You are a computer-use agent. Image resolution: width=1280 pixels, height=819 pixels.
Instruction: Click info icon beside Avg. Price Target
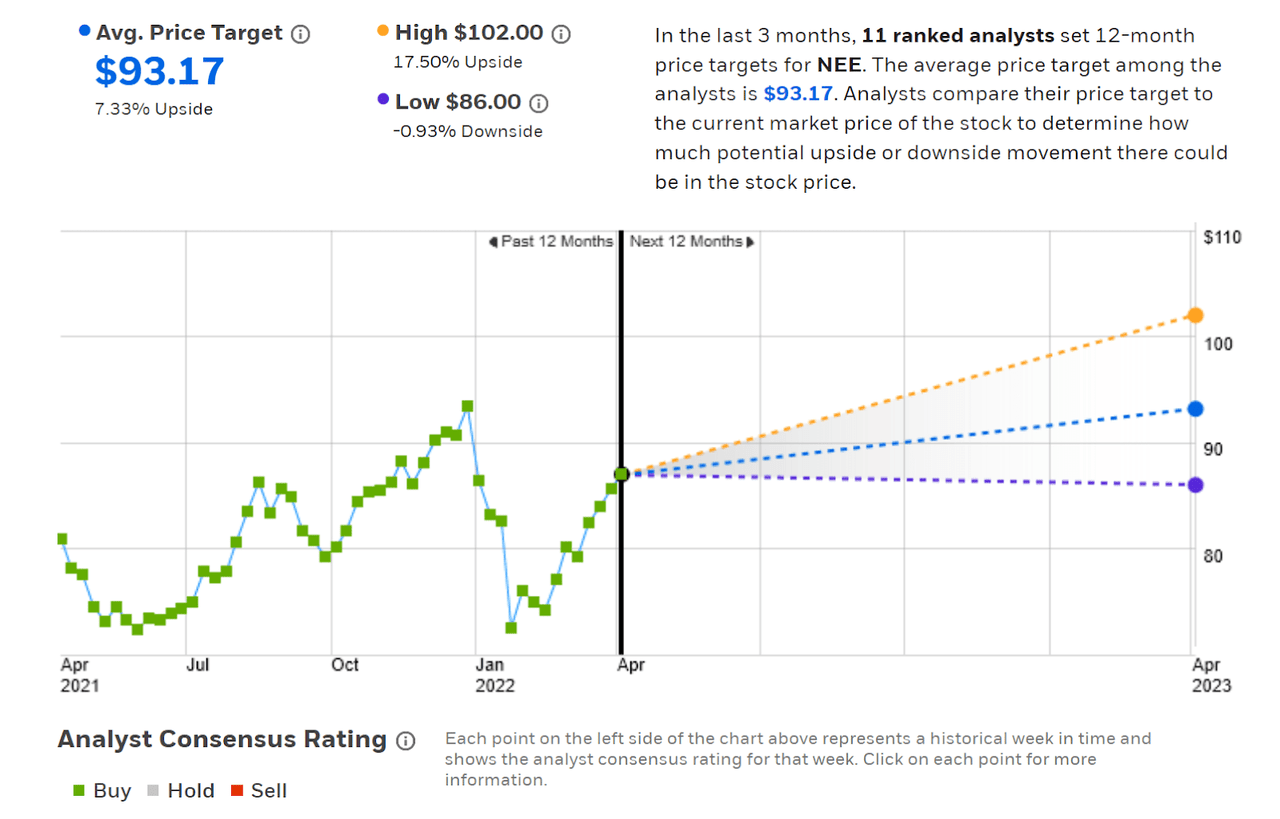tap(300, 34)
